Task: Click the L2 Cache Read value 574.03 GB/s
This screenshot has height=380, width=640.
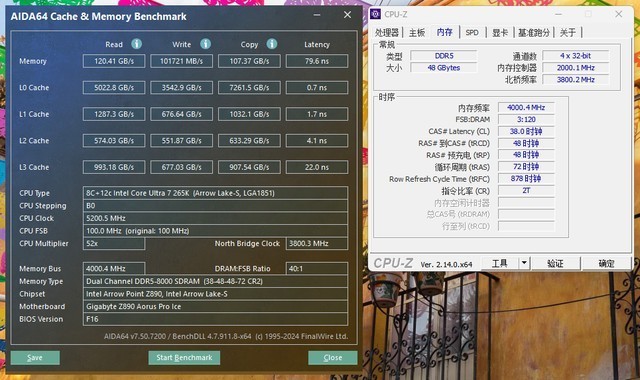Action: pyautogui.click(x=114, y=140)
